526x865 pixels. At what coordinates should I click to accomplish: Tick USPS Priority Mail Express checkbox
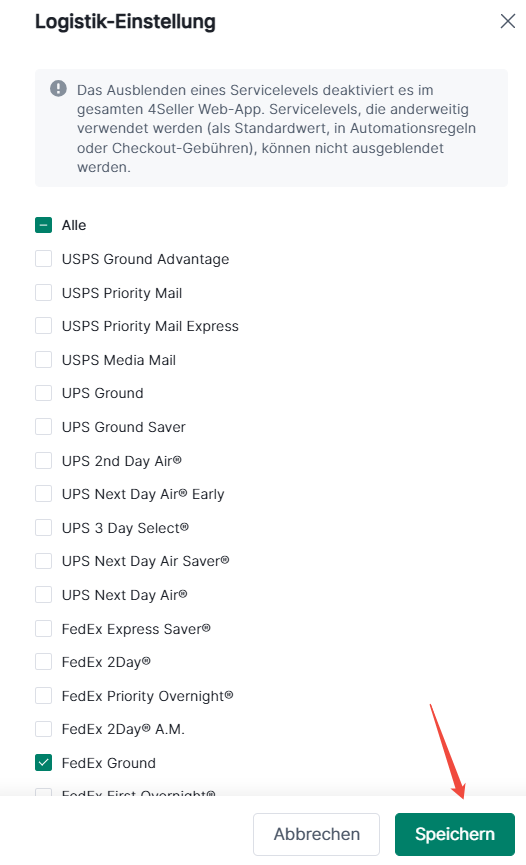(x=44, y=326)
